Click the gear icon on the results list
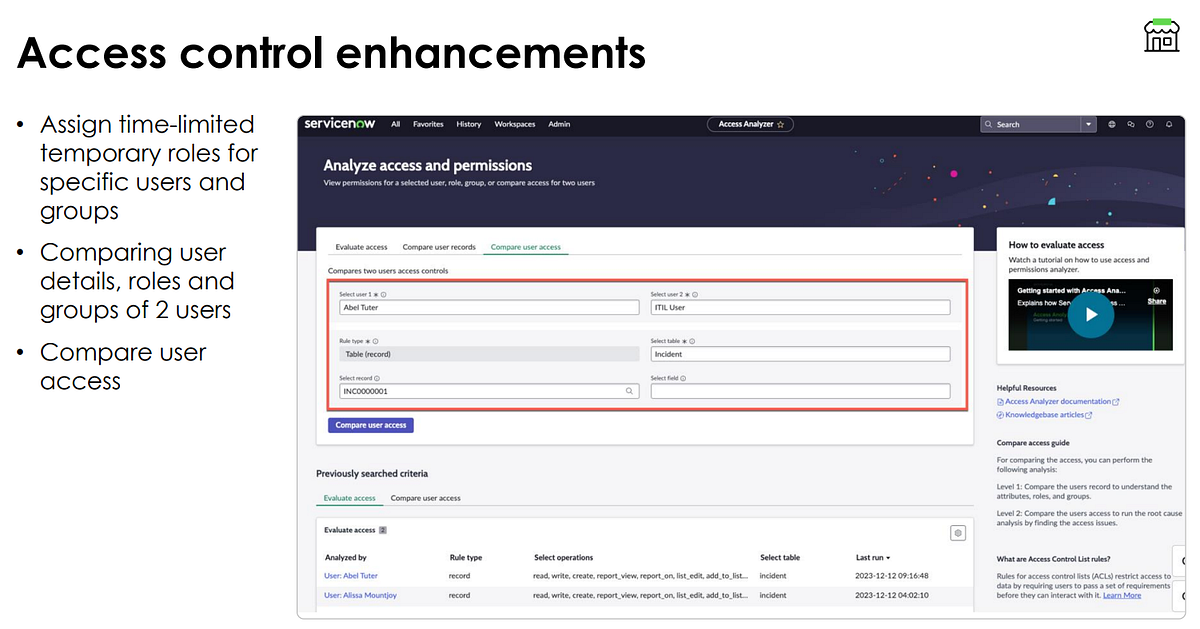This screenshot has width=1200, height=629. [958, 533]
